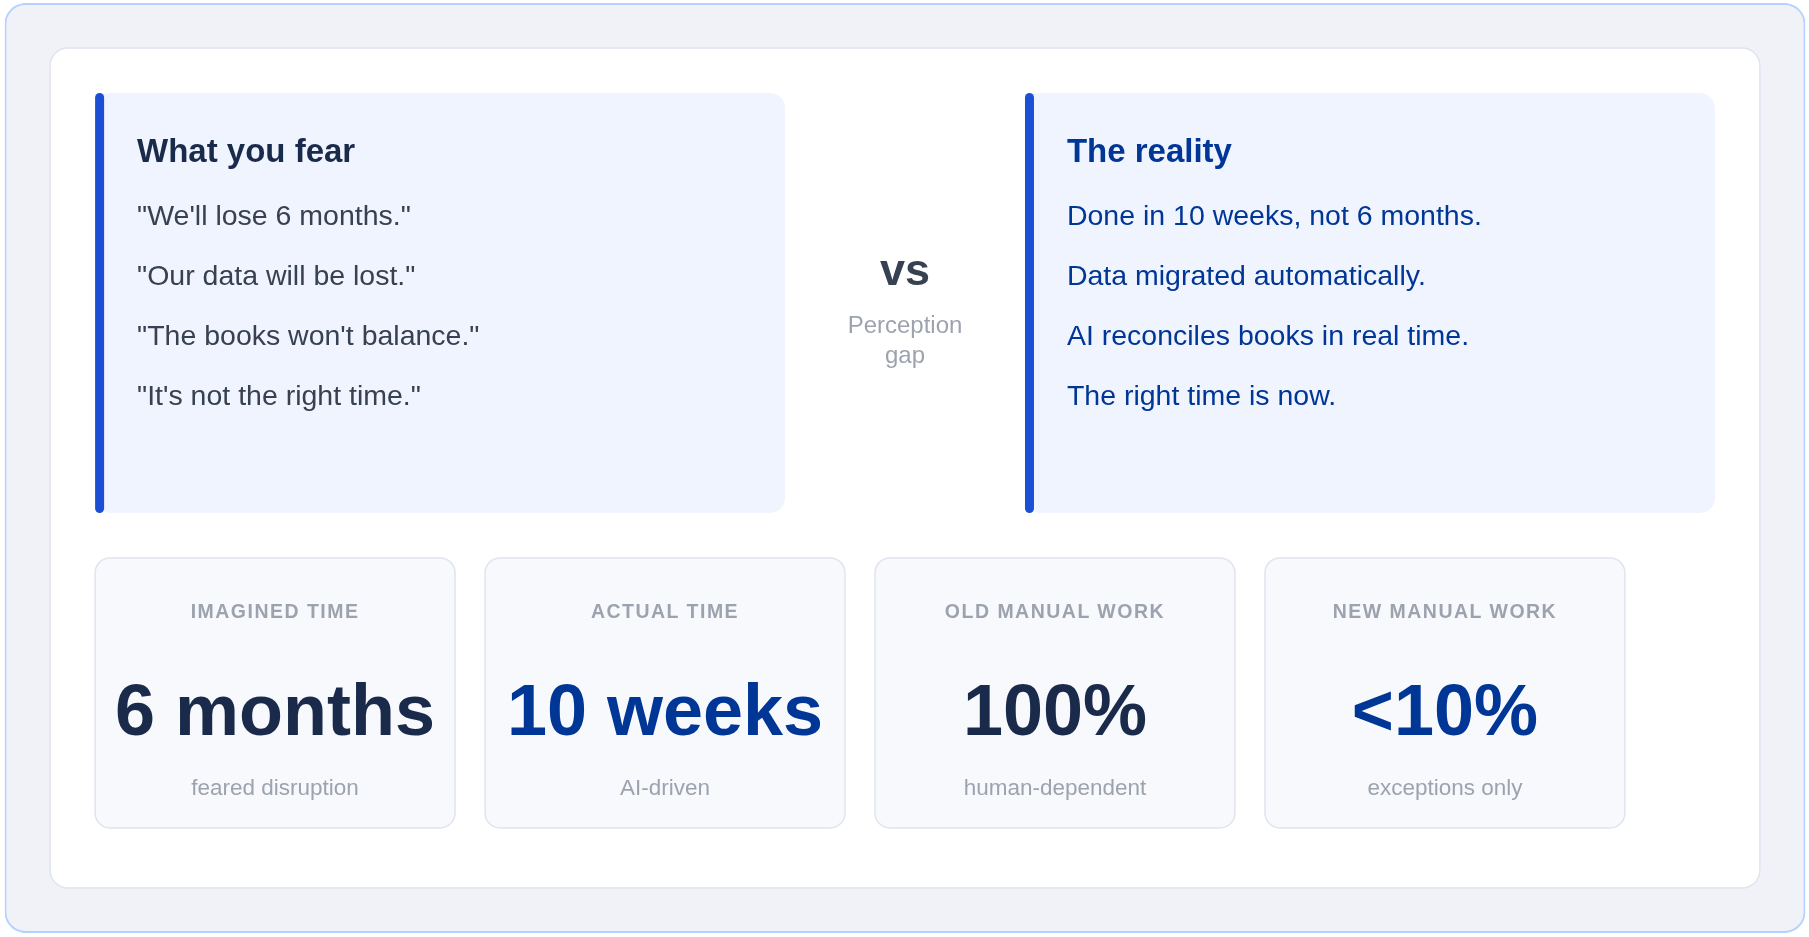
Task: Click the "IMAGINED TIME" card label
Action: (274, 611)
